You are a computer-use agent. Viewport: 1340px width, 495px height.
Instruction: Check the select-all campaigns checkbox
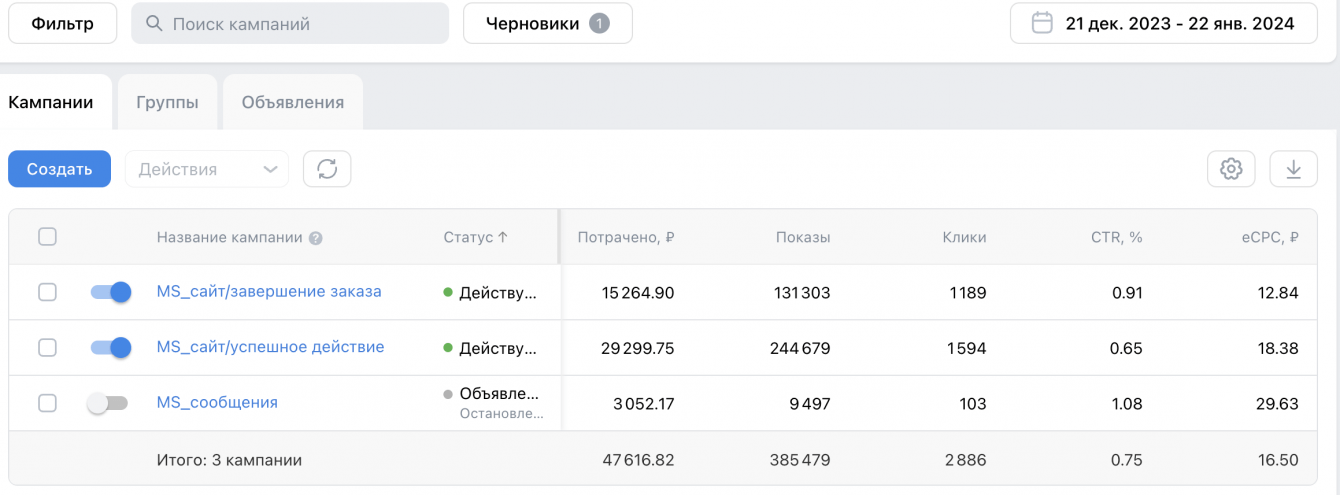(47, 237)
